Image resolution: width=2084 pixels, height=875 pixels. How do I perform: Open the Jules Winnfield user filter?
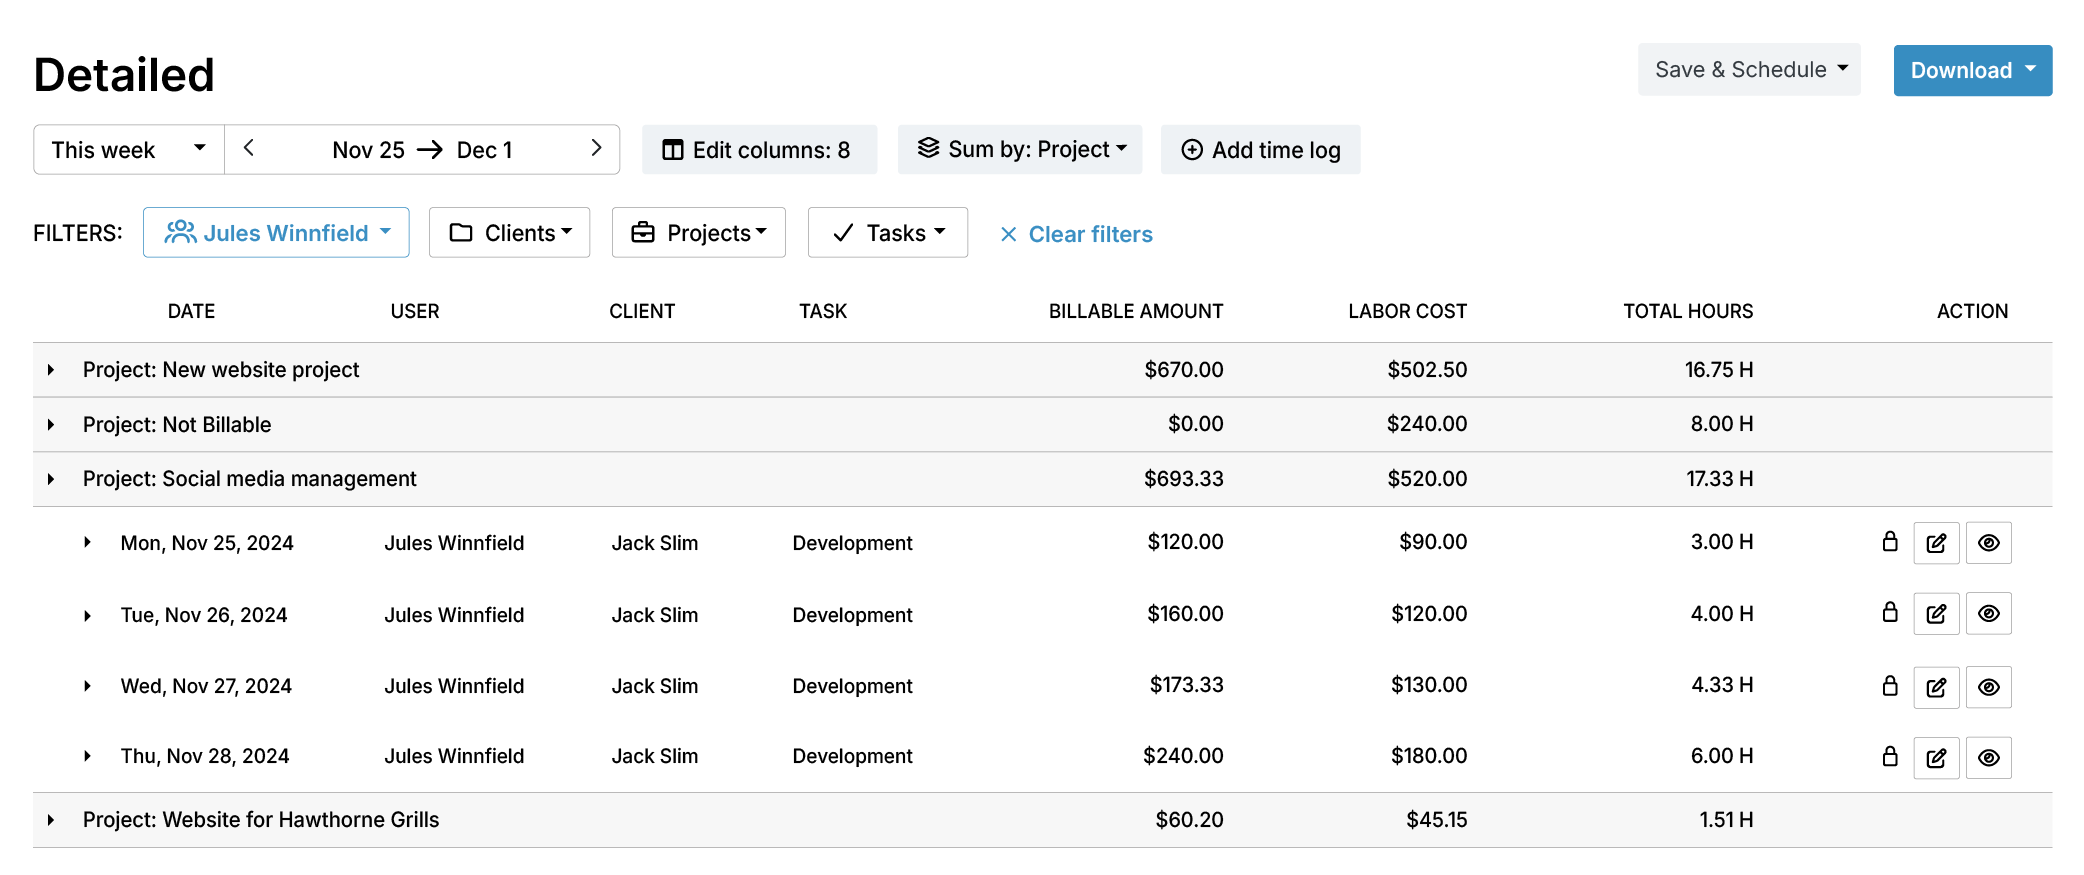(276, 232)
